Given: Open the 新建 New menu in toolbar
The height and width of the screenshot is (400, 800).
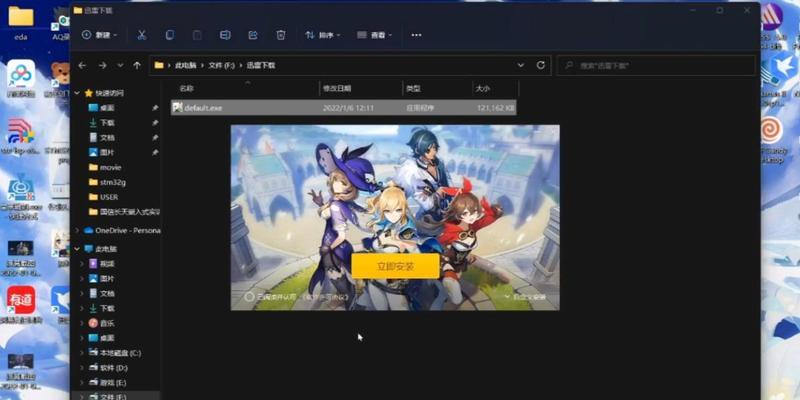Looking at the screenshot, I should tap(99, 35).
